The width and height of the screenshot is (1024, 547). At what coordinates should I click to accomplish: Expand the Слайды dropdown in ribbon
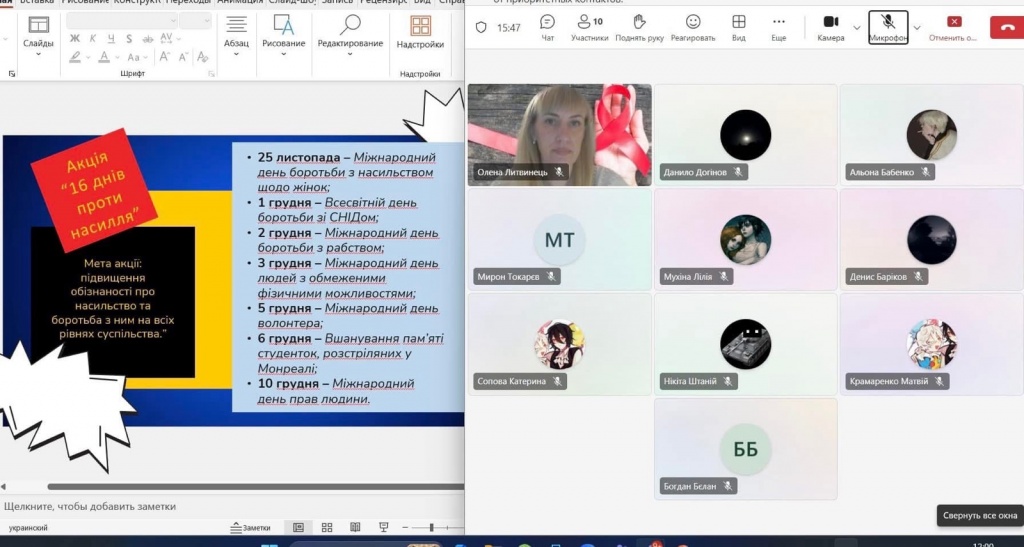pyautogui.click(x=39, y=54)
